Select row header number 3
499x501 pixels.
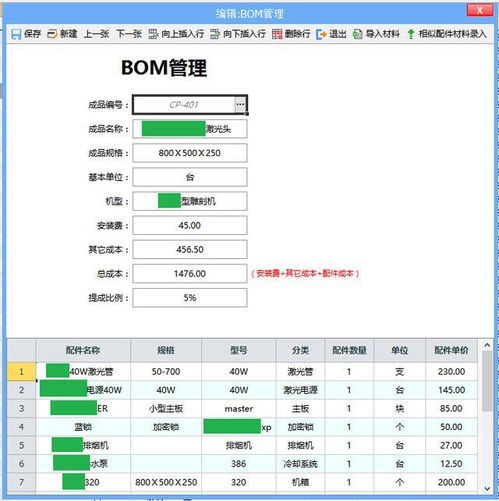[21, 408]
